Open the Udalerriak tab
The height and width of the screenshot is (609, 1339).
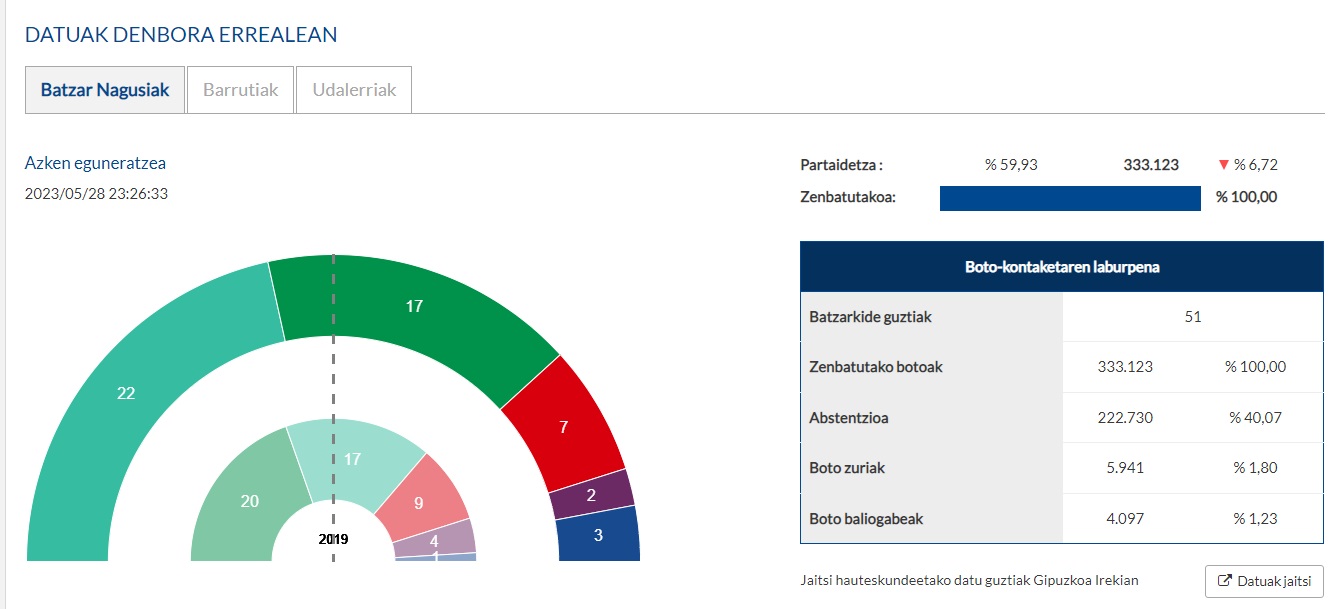click(354, 90)
